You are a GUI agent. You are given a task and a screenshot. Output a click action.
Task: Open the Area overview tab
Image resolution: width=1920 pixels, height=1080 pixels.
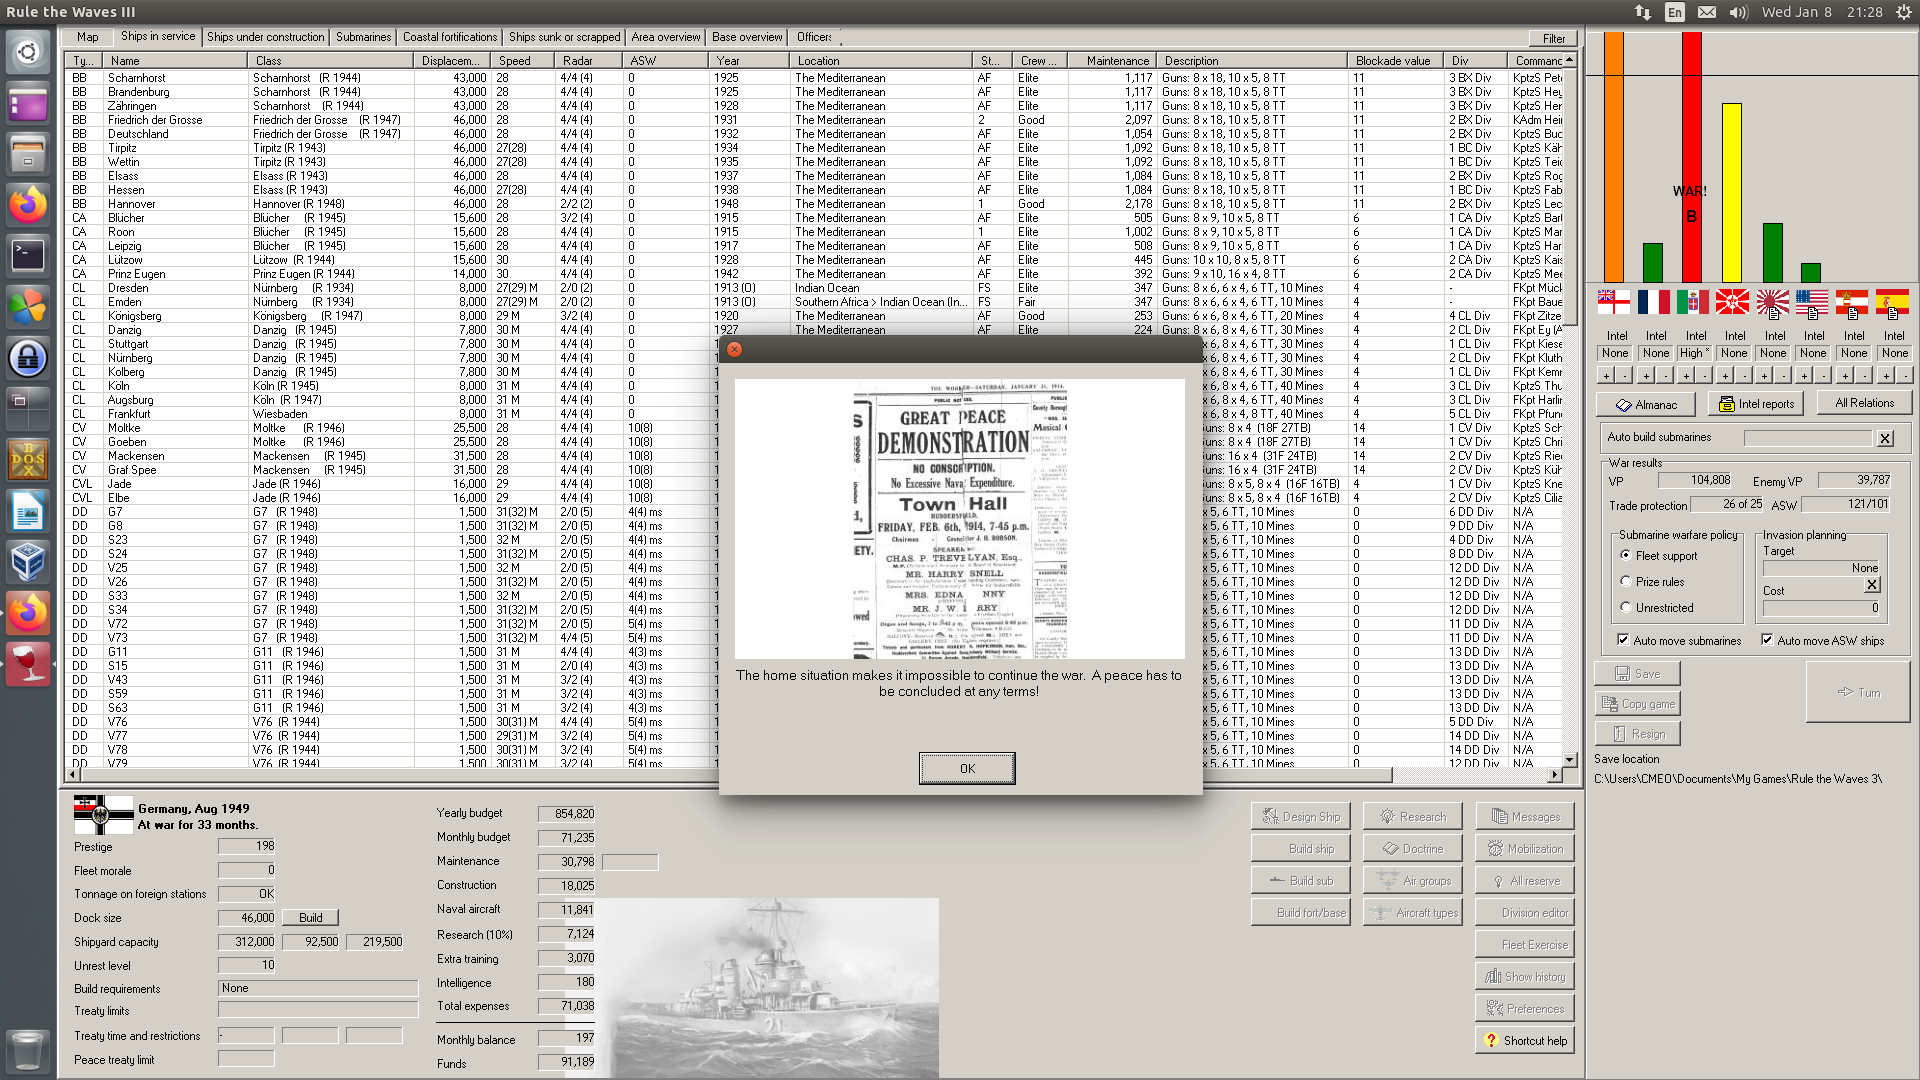point(665,37)
